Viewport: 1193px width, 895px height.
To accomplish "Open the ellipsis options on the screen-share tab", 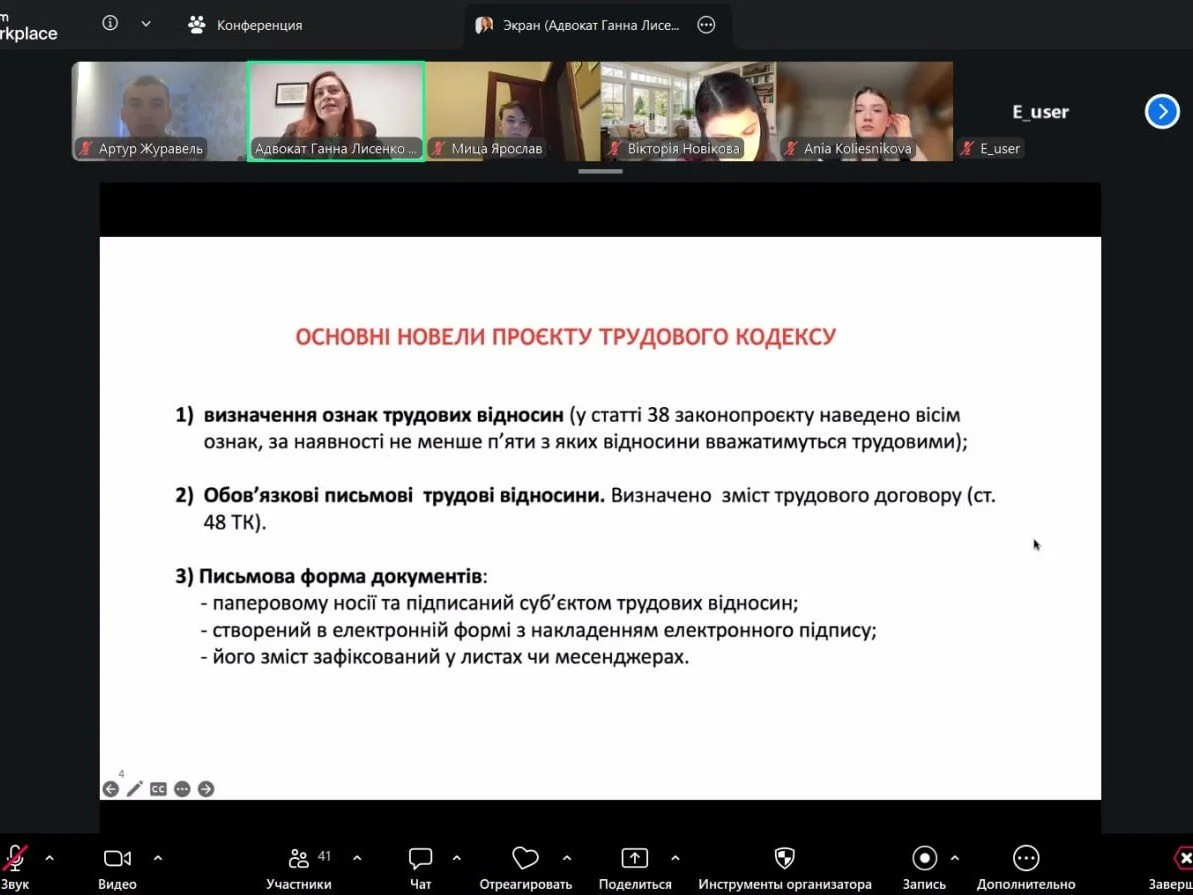I will coord(707,25).
